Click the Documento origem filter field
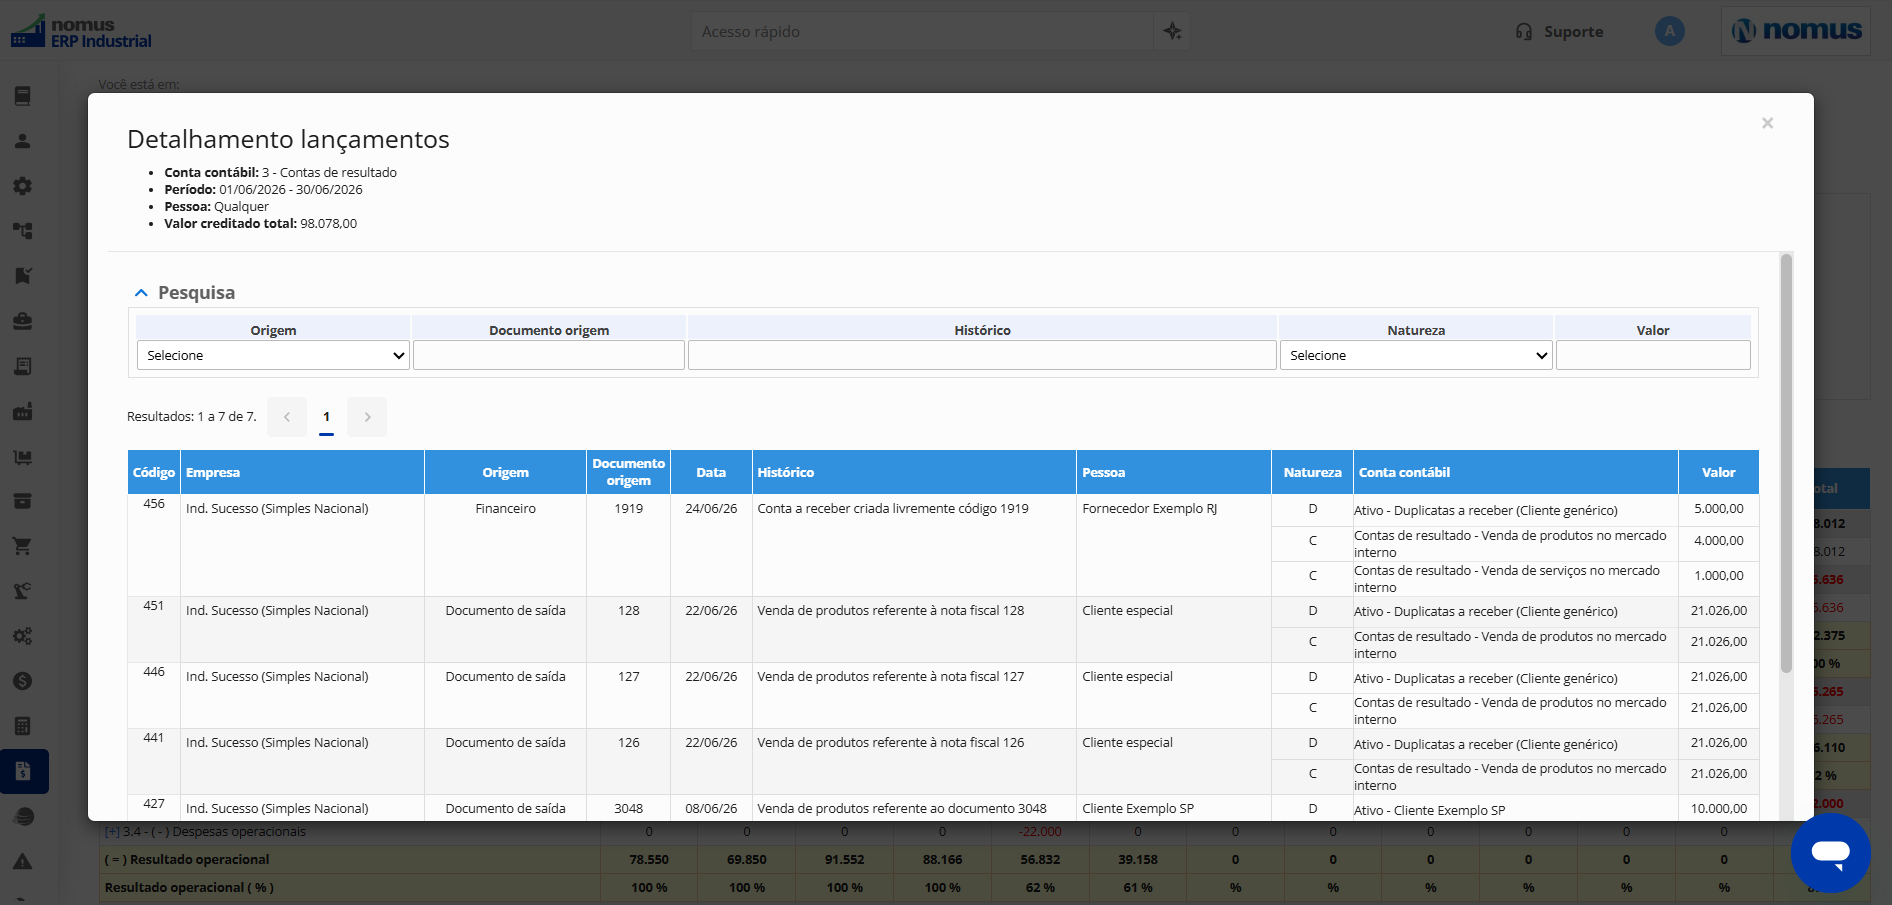The width and height of the screenshot is (1892, 905). coord(549,355)
